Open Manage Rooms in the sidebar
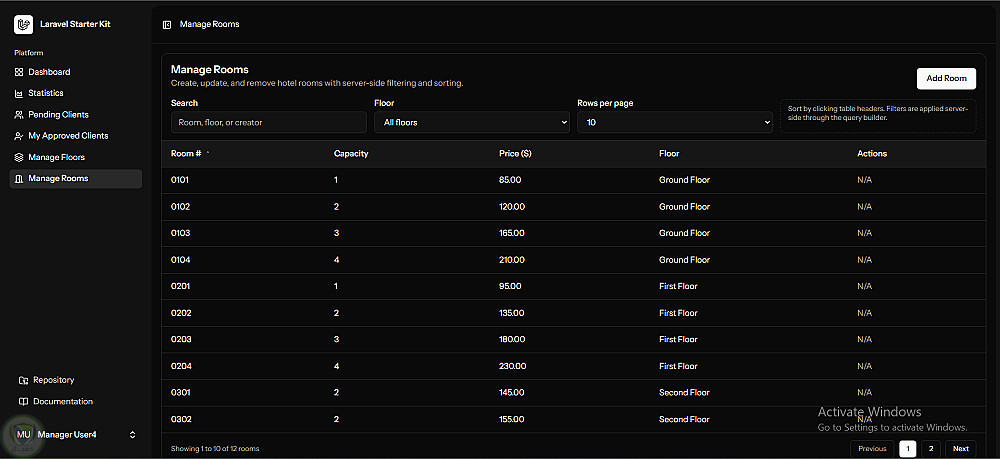The height and width of the screenshot is (459, 1000). pos(58,178)
